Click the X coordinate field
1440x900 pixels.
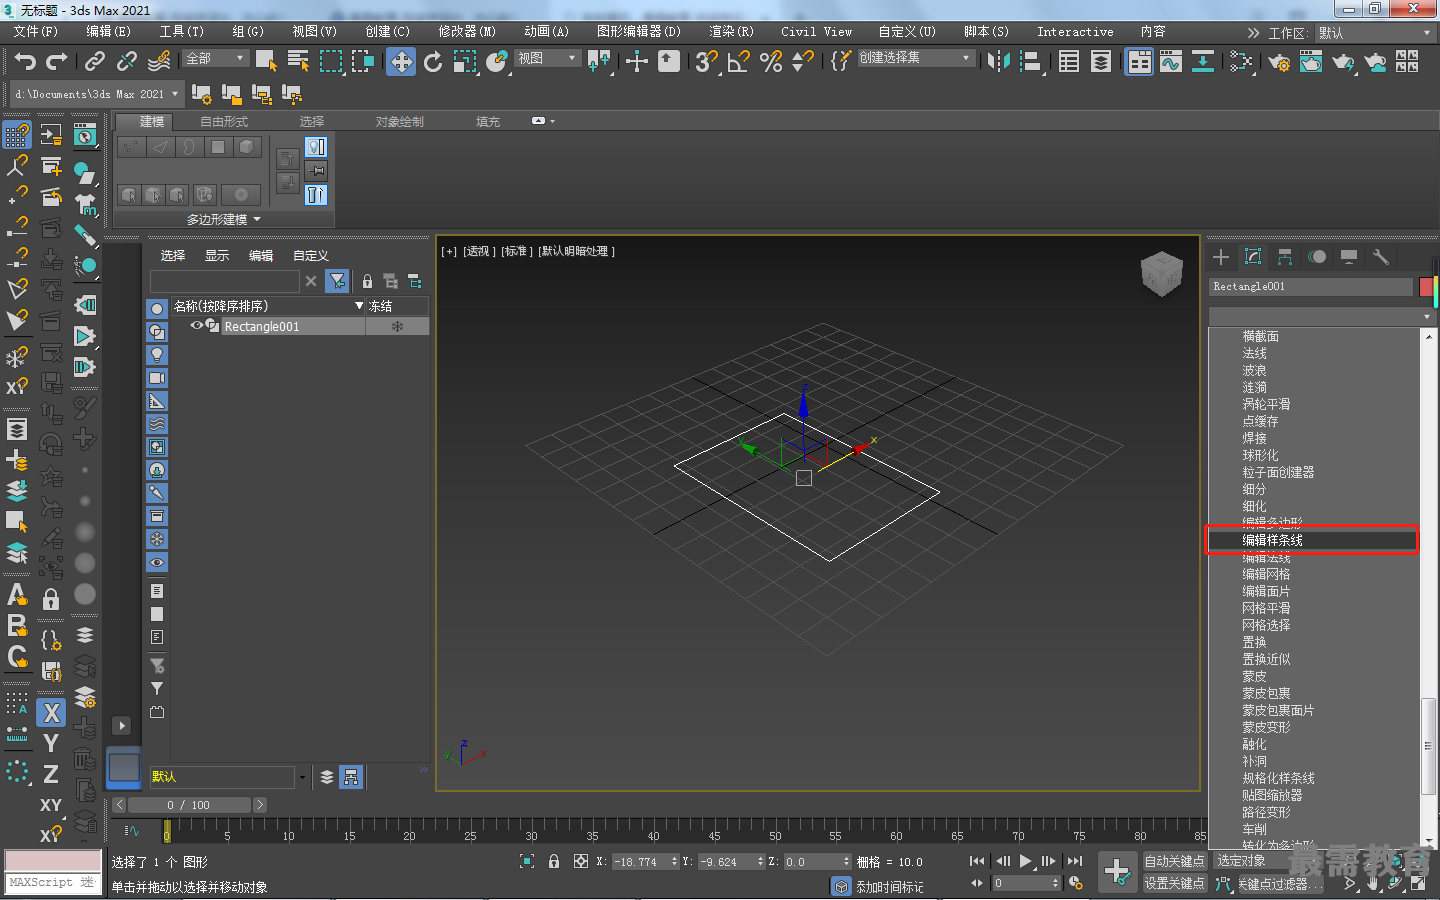click(640, 862)
